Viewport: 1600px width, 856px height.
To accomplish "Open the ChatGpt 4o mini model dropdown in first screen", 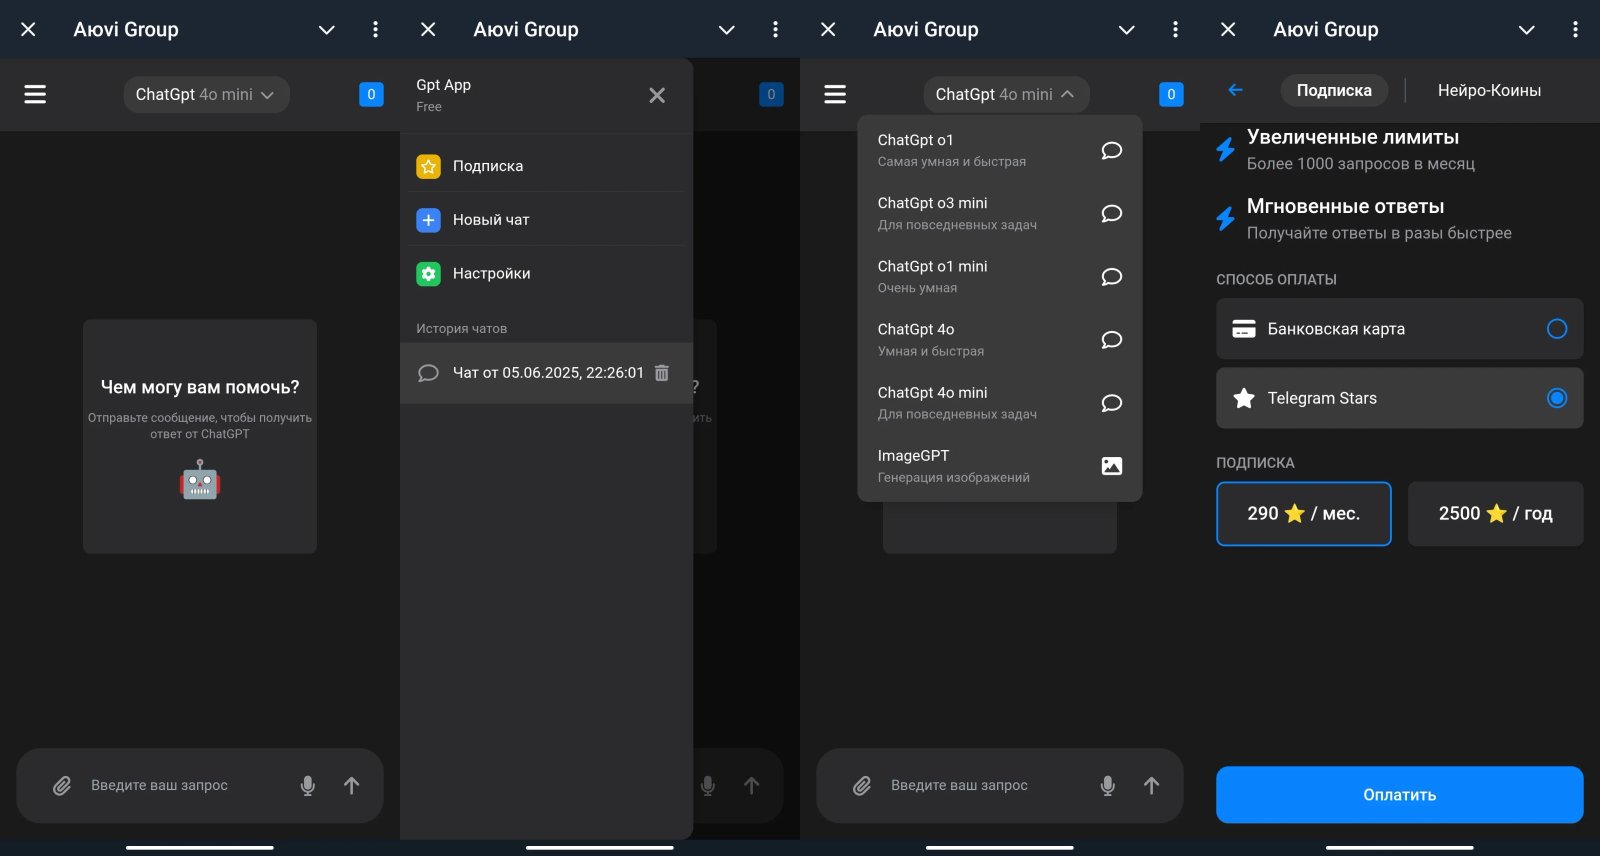I will (x=206, y=94).
